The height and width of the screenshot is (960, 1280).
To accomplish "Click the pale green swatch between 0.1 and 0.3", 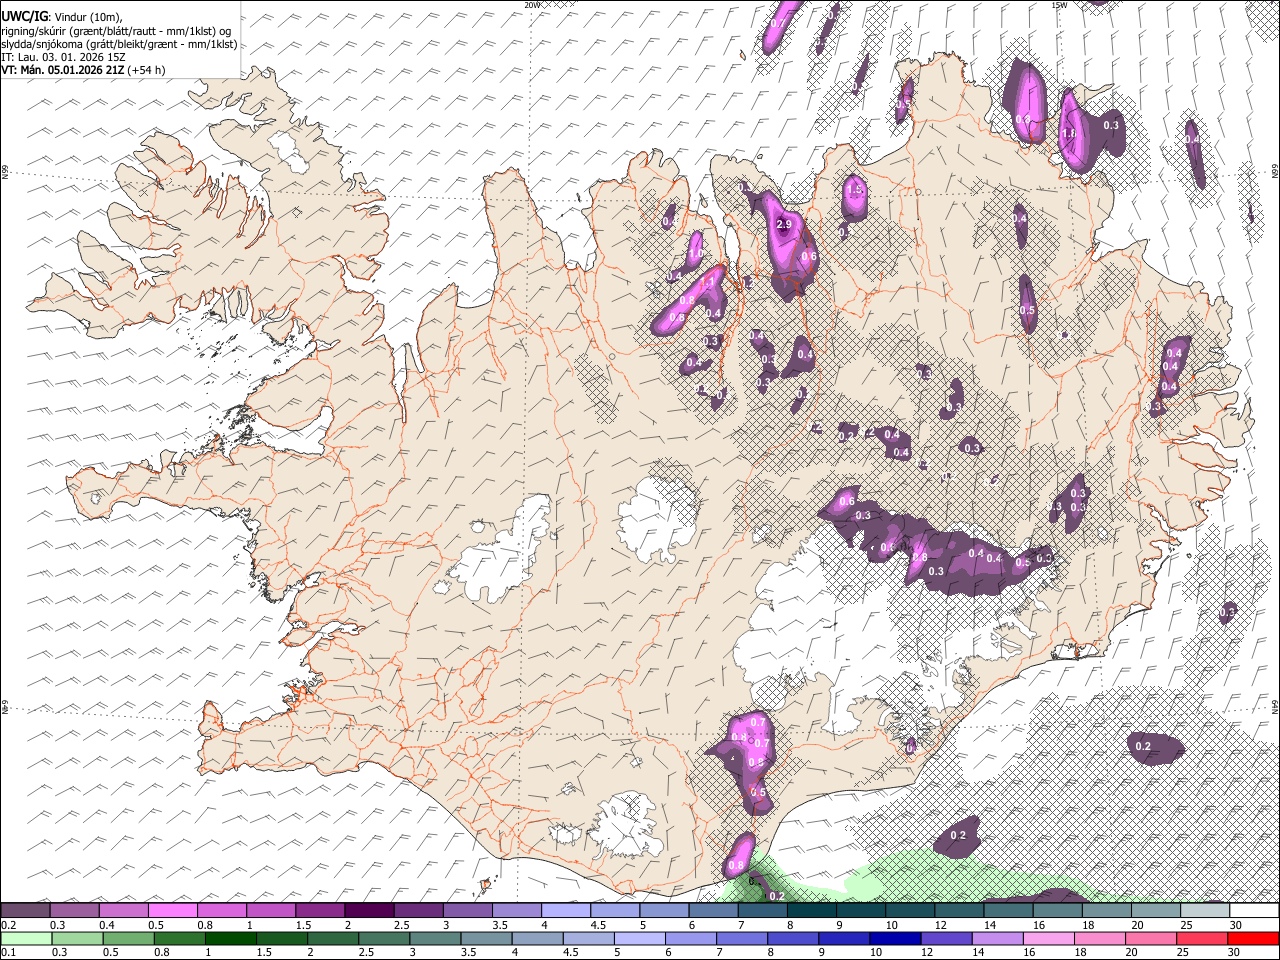I will coord(27,938).
